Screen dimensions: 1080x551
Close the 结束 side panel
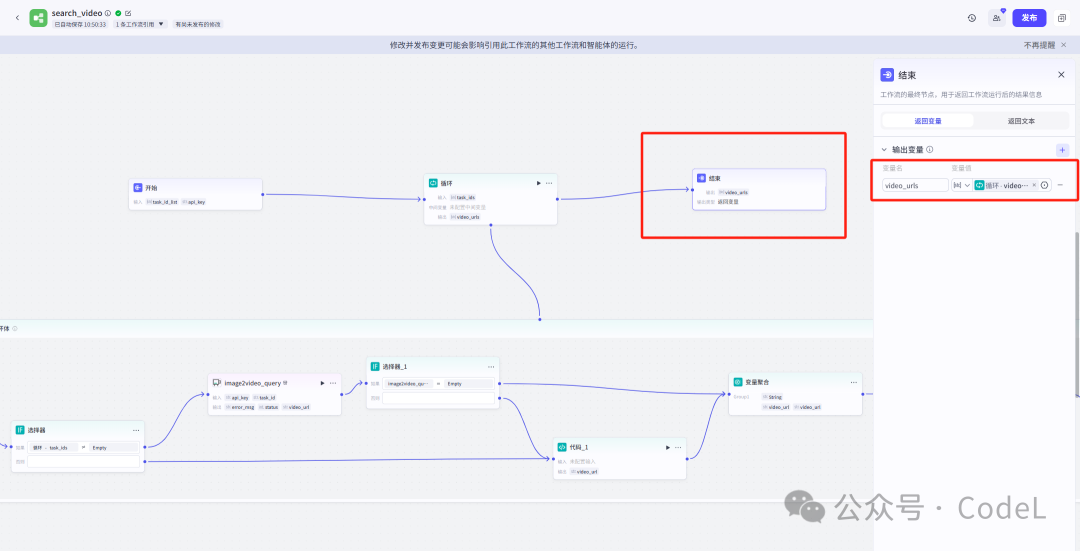click(1061, 75)
